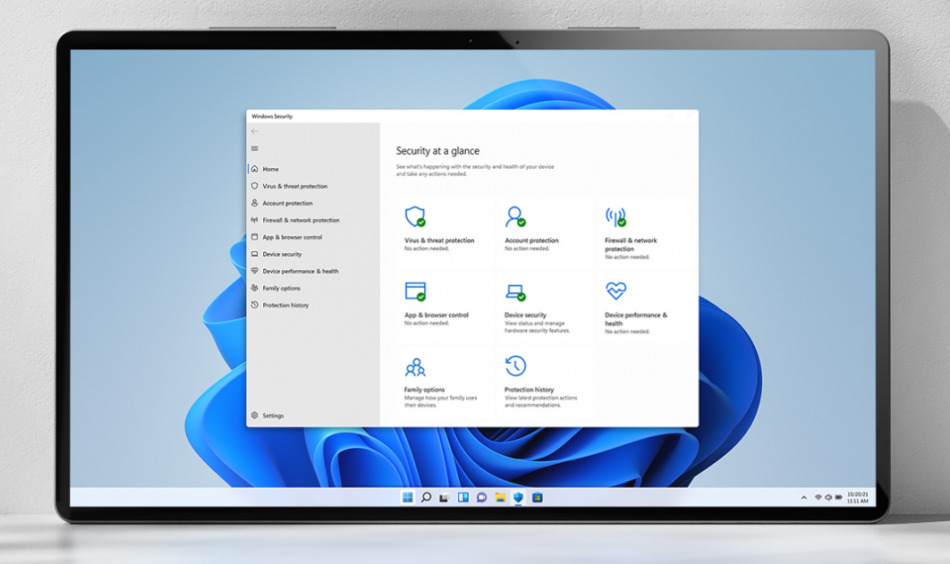Open the Windows Start menu
This screenshot has width=950, height=564.
[407, 497]
